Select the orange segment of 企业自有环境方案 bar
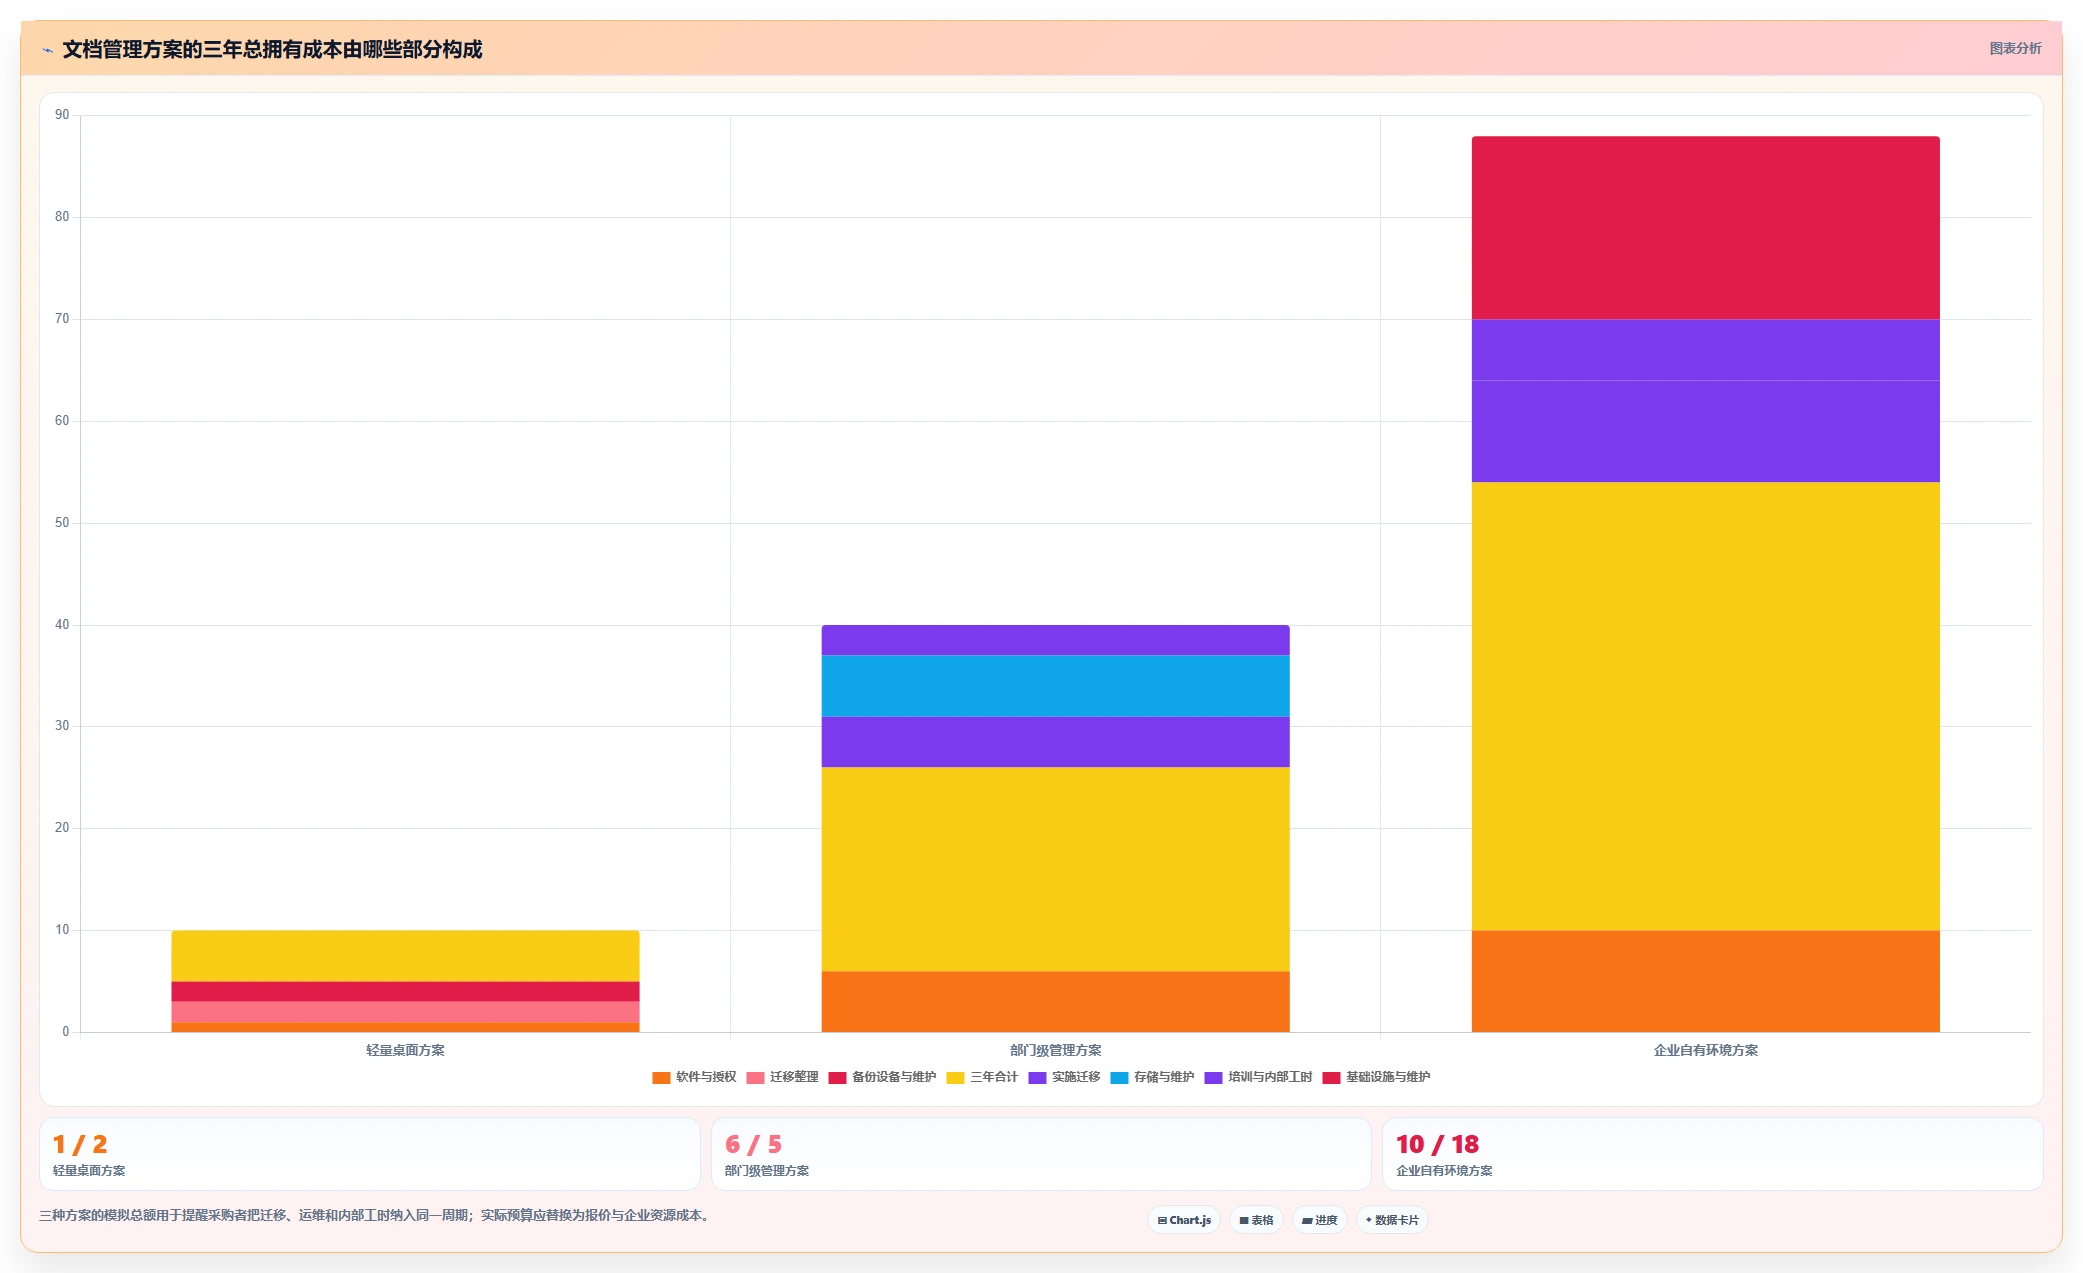This screenshot has height=1273, width=2083. pyautogui.click(x=1705, y=982)
